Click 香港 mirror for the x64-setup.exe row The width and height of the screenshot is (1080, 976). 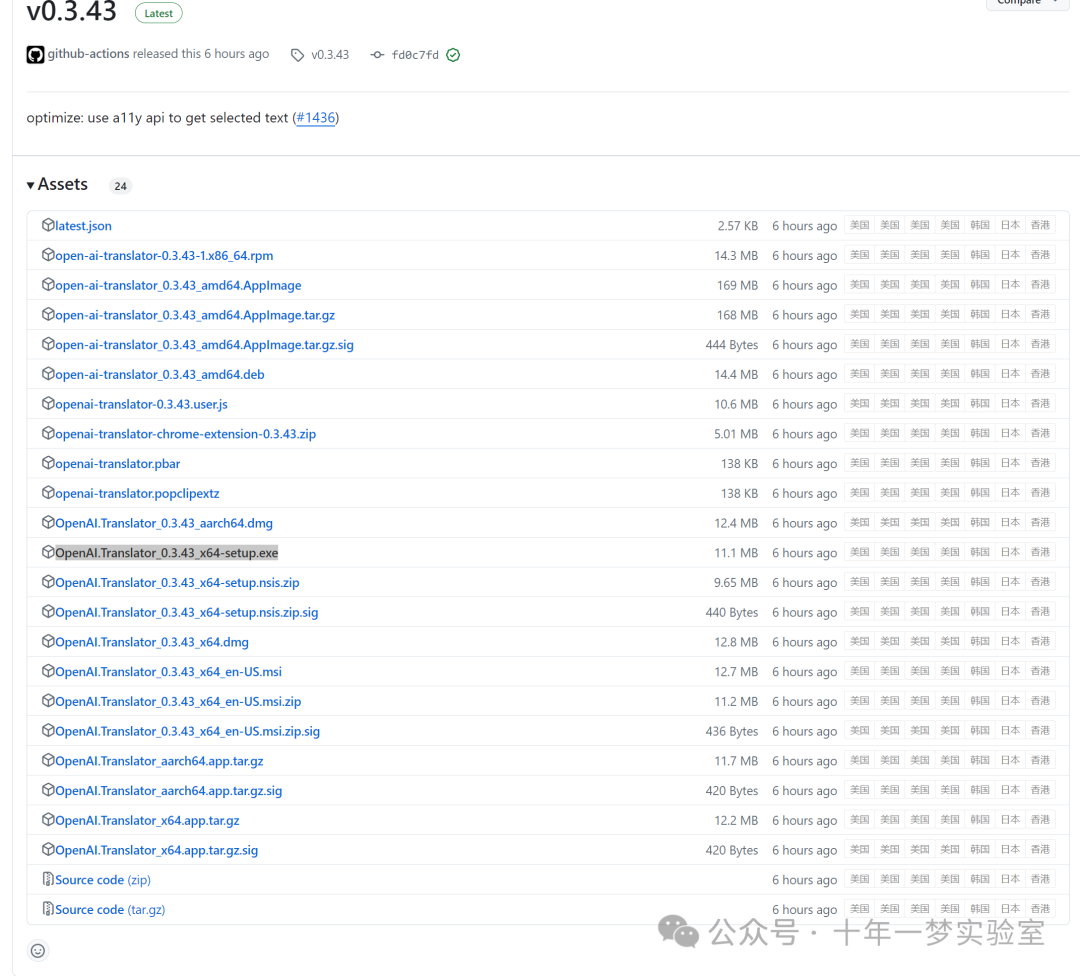point(1040,552)
